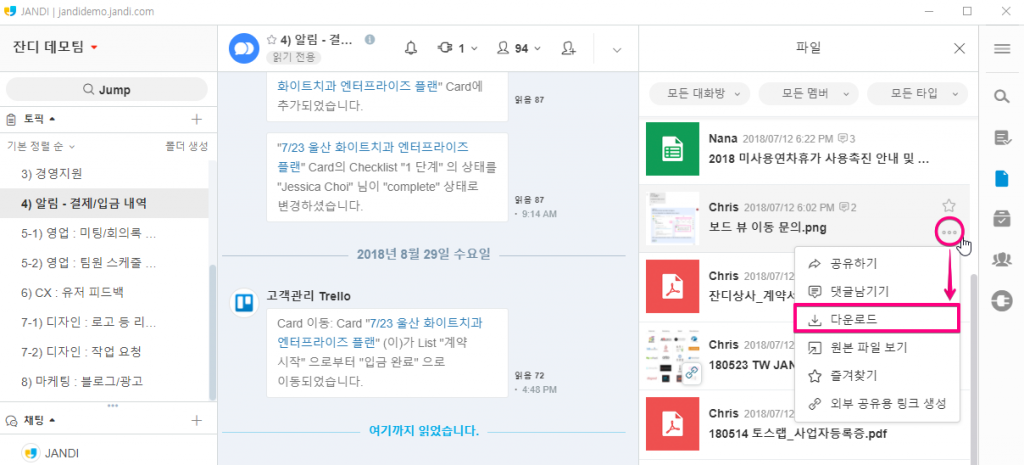Click the Jump search button

108,90
